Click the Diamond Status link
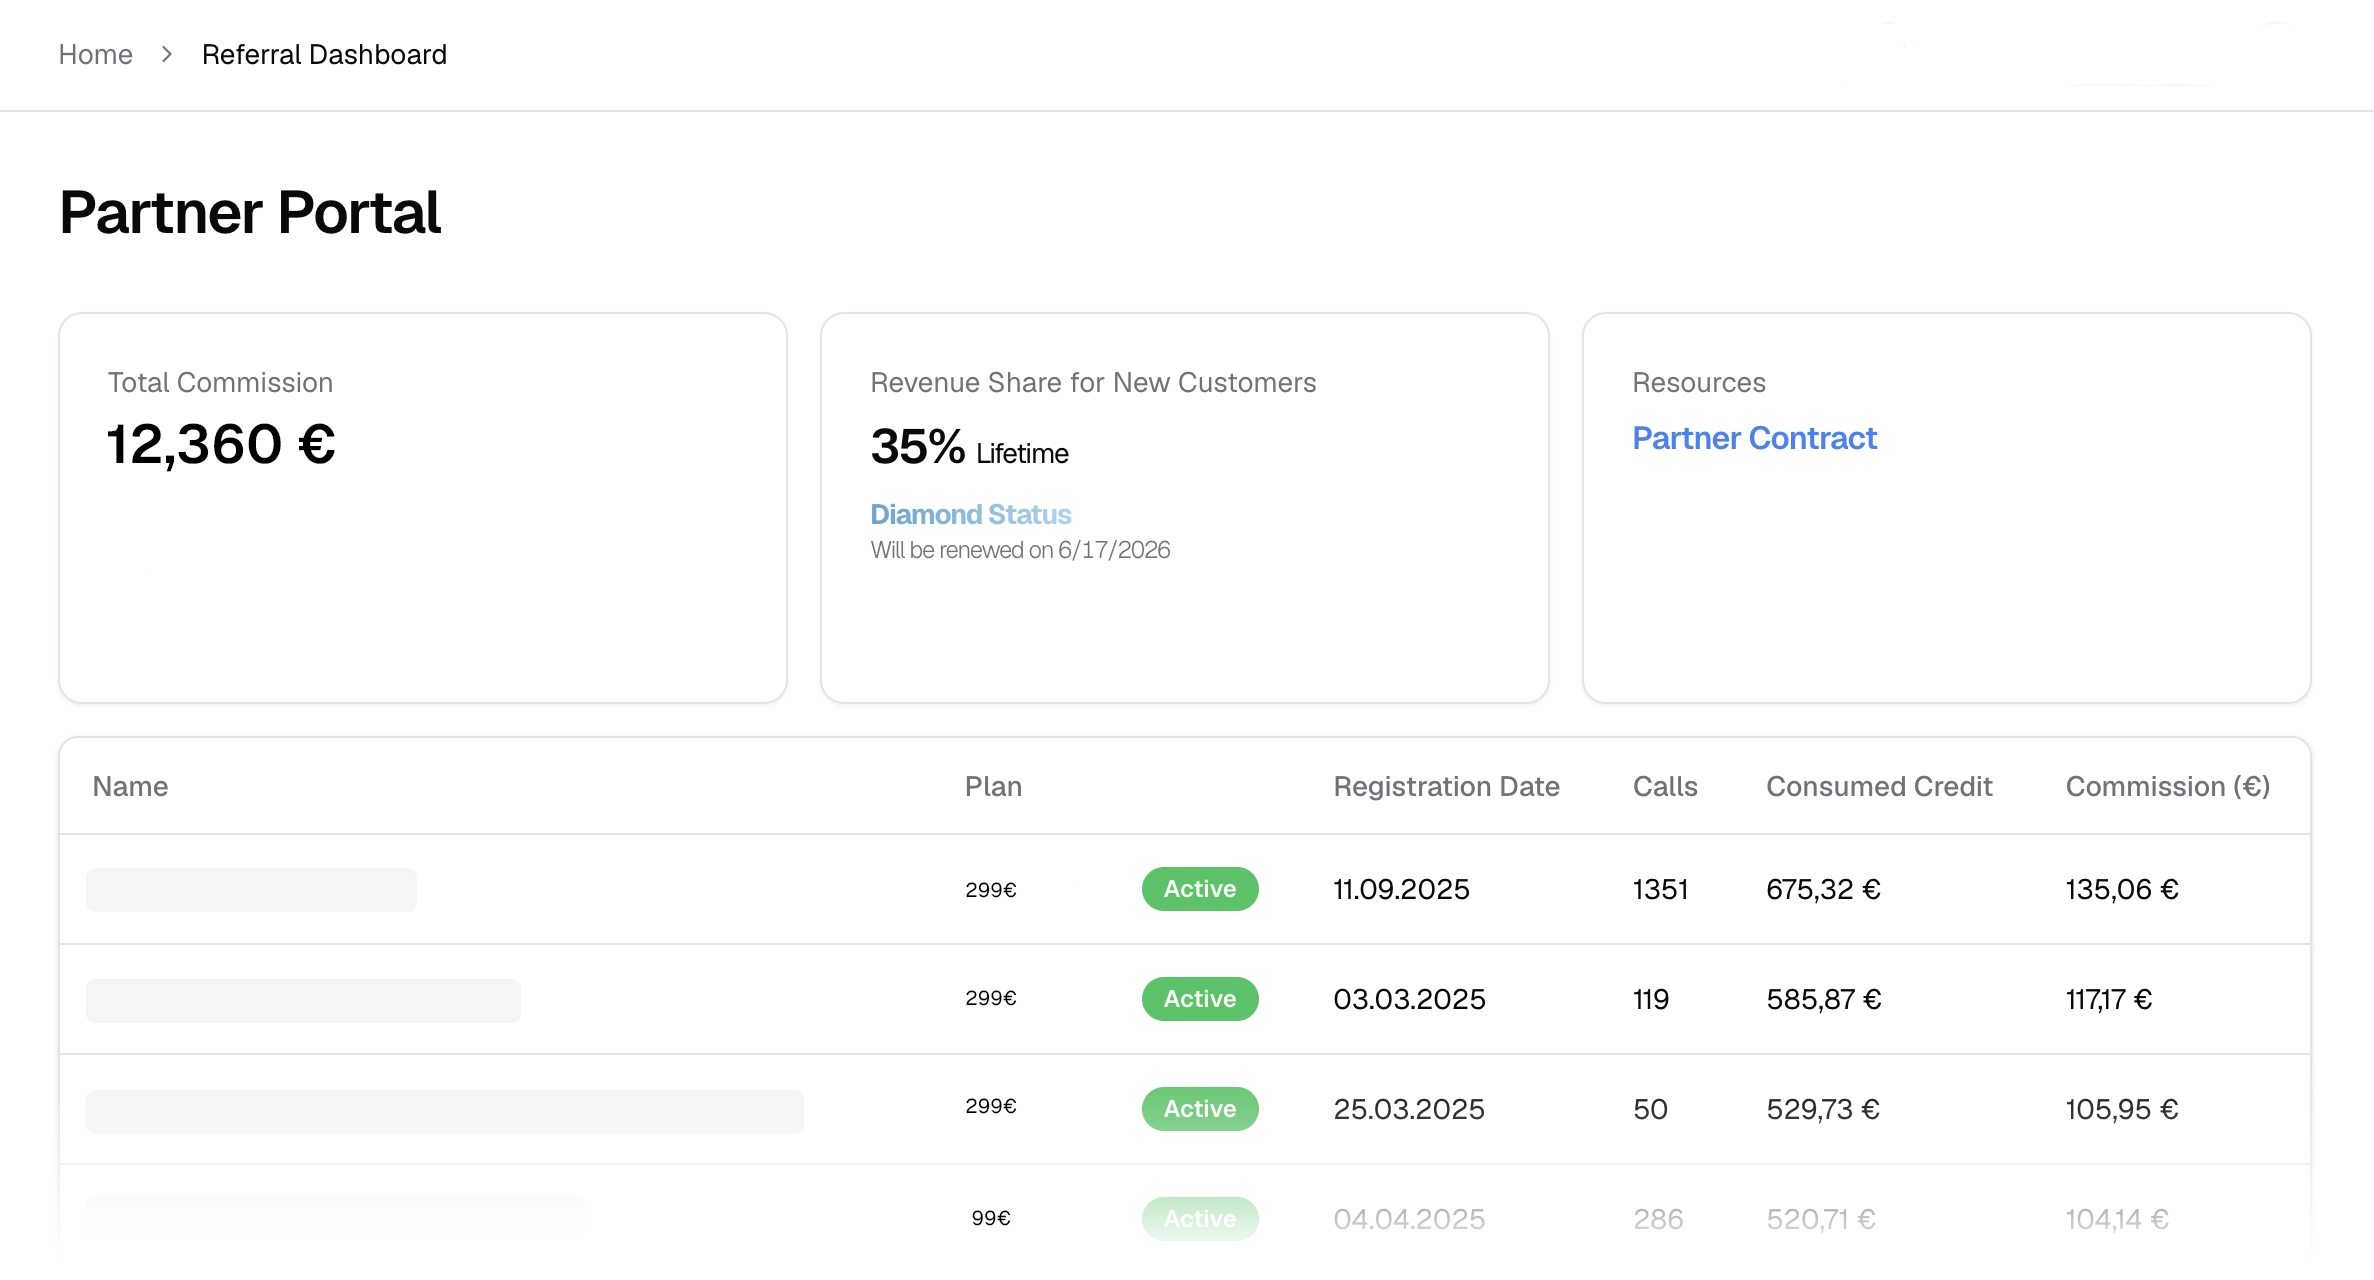 (x=970, y=514)
